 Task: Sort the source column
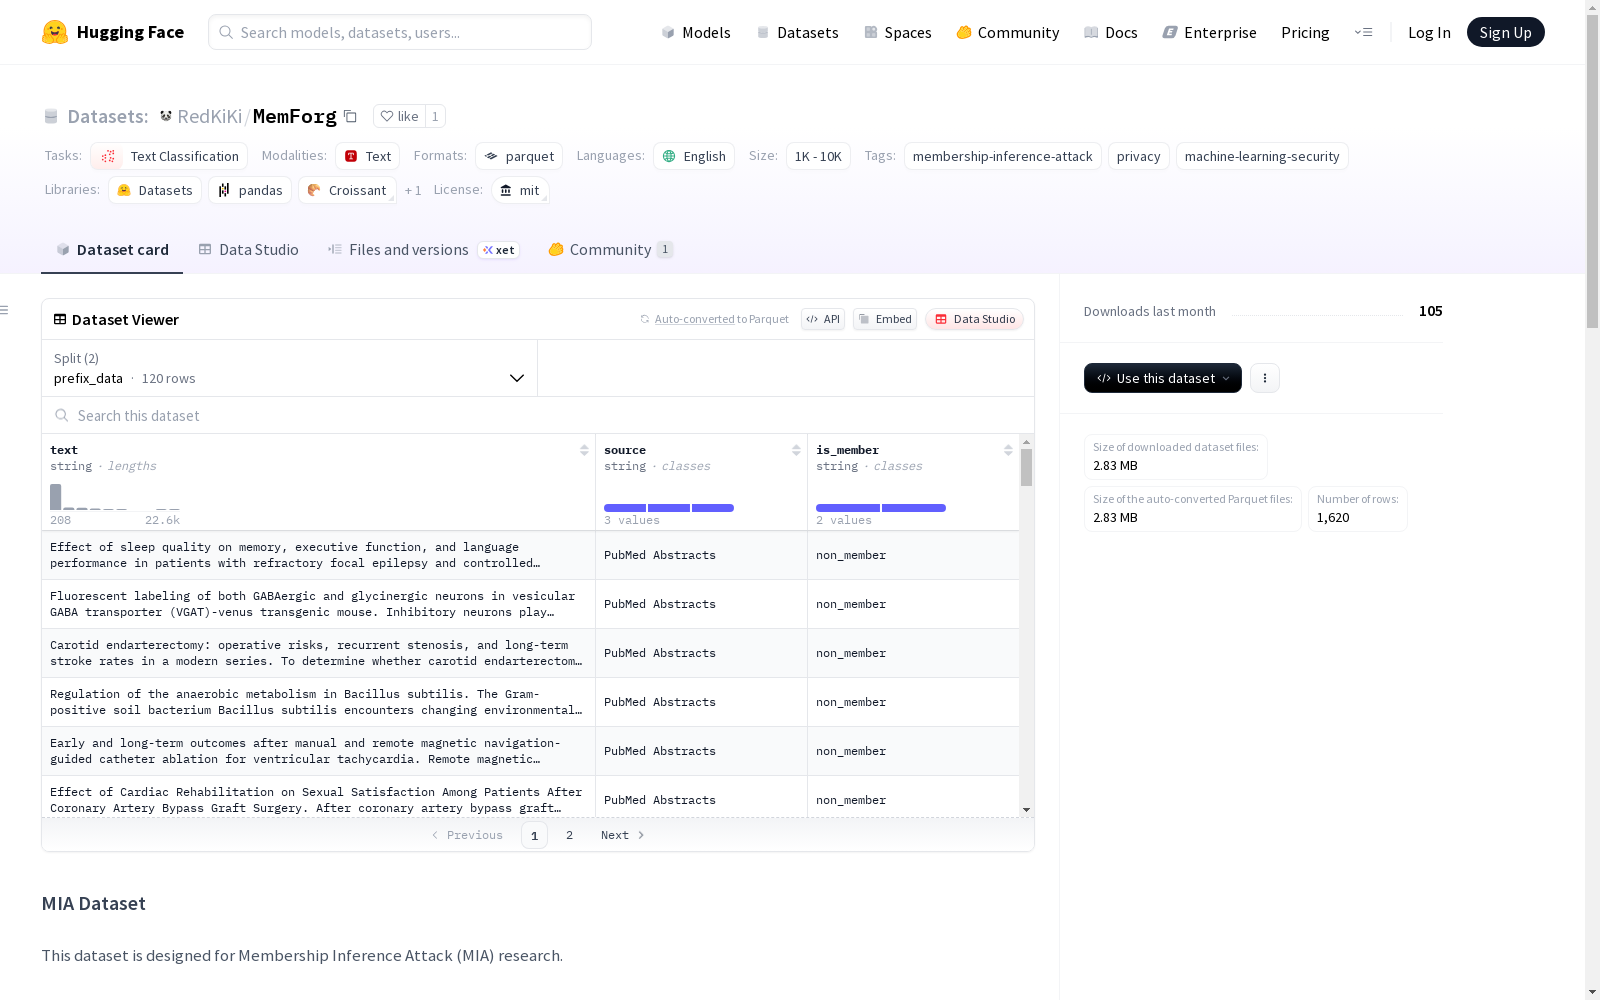pos(796,450)
